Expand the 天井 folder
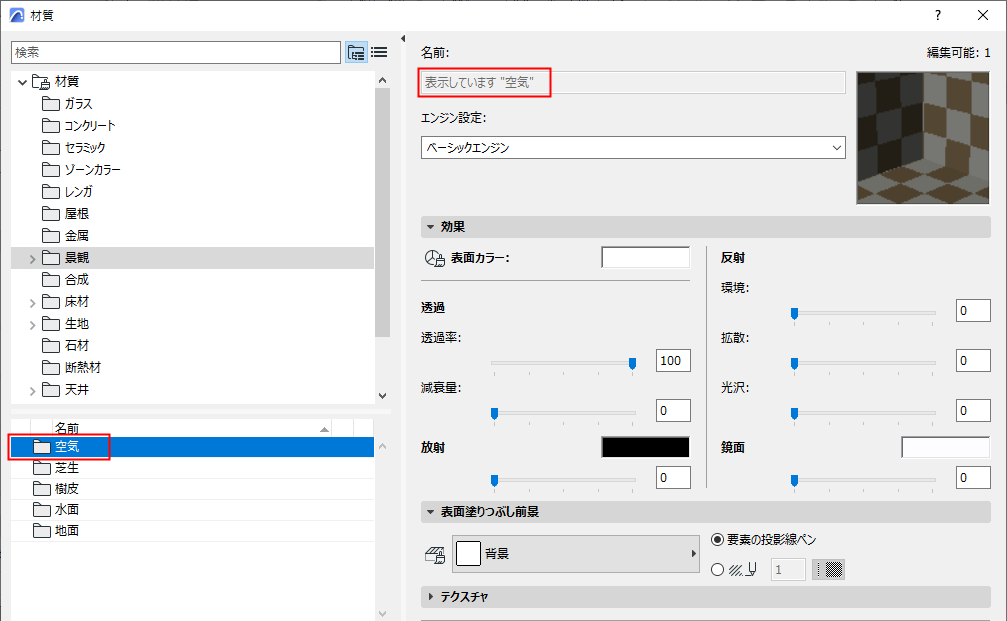This screenshot has height=621, width=1007. tap(32, 390)
